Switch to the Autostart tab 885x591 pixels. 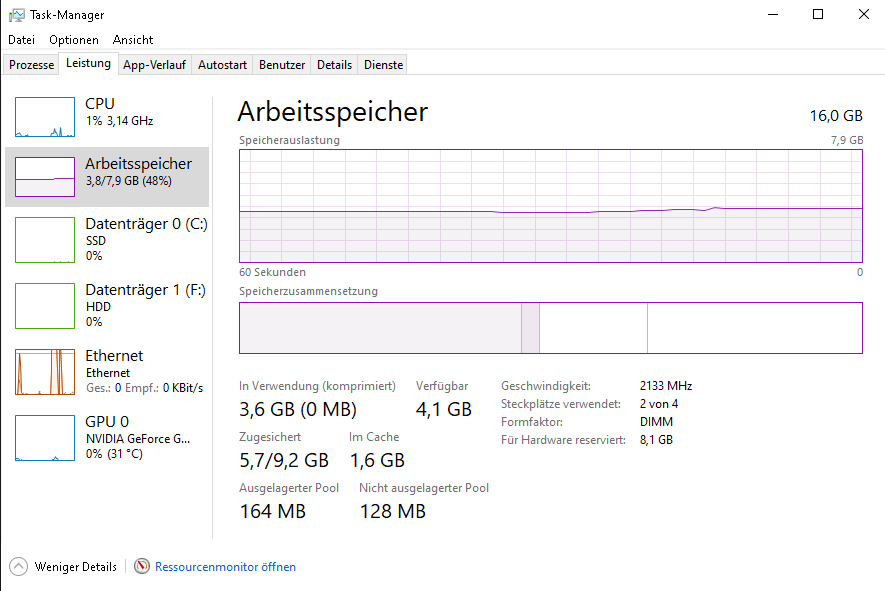pyautogui.click(x=222, y=65)
